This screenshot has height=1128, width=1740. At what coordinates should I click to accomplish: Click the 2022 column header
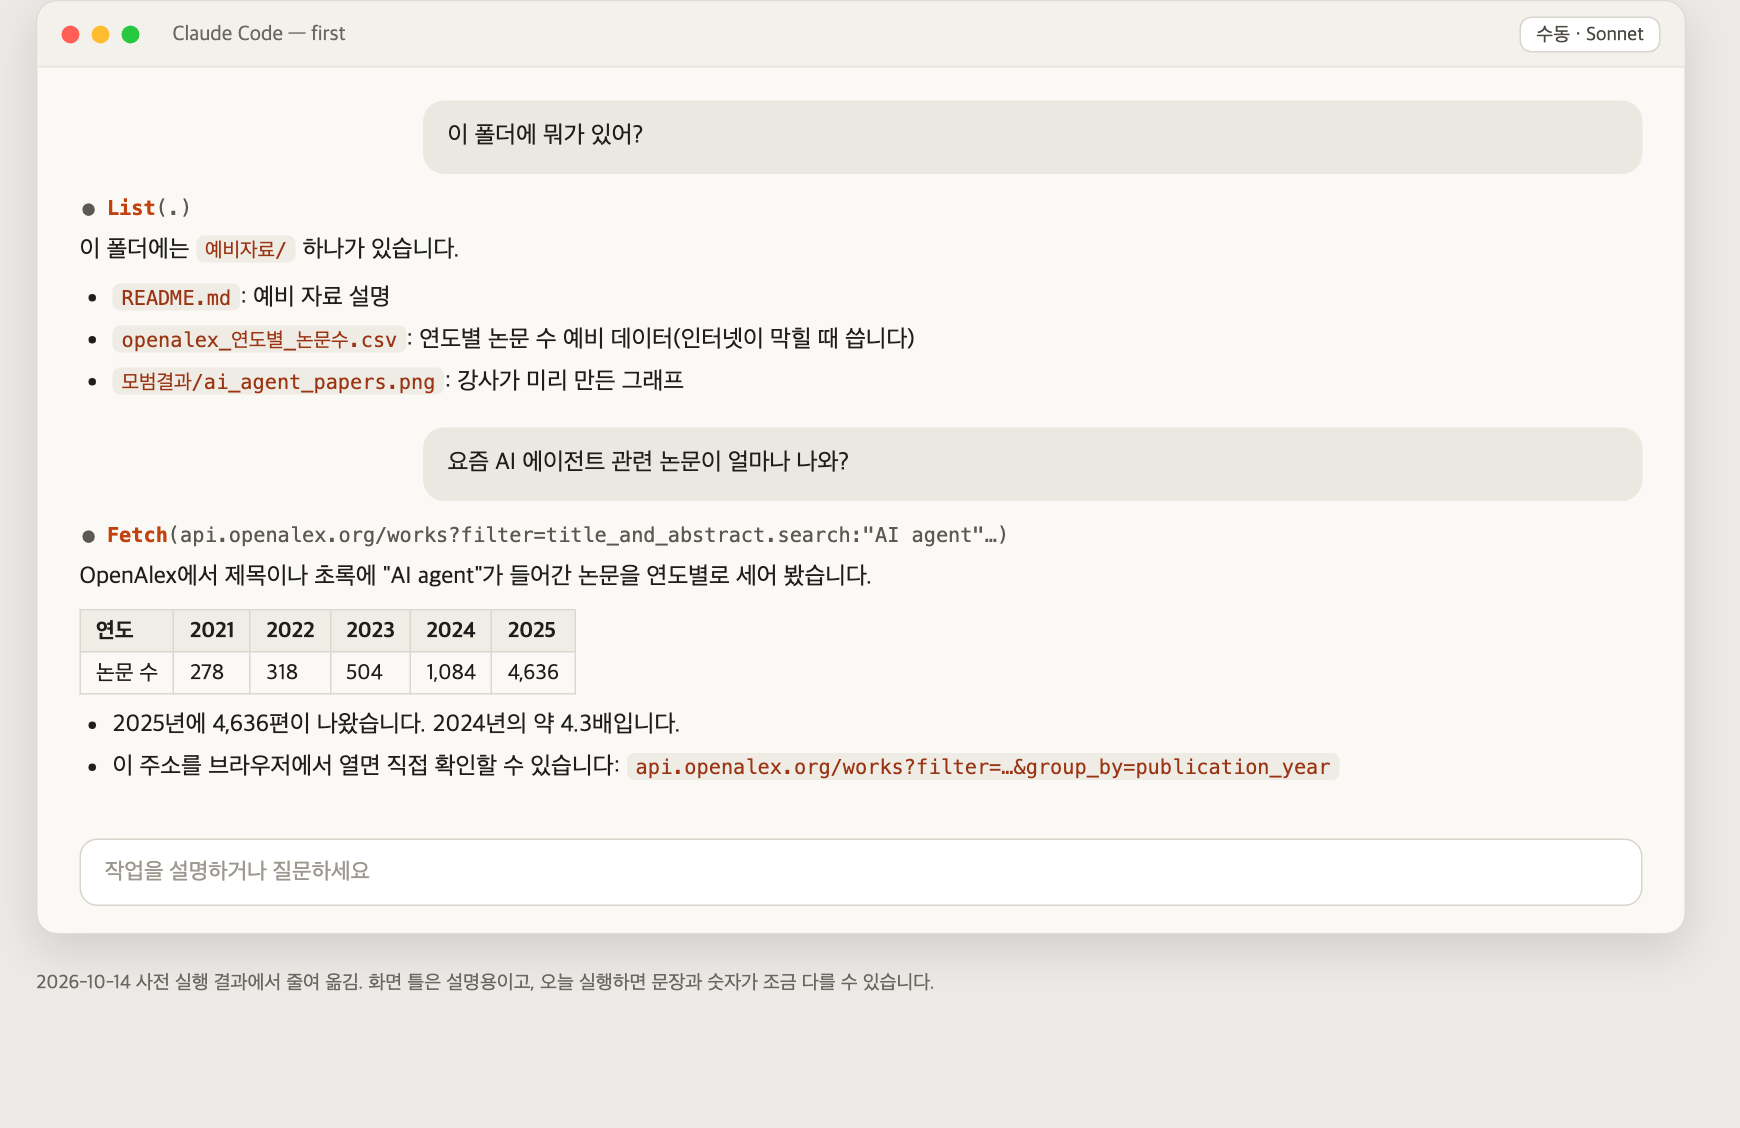[x=290, y=630]
